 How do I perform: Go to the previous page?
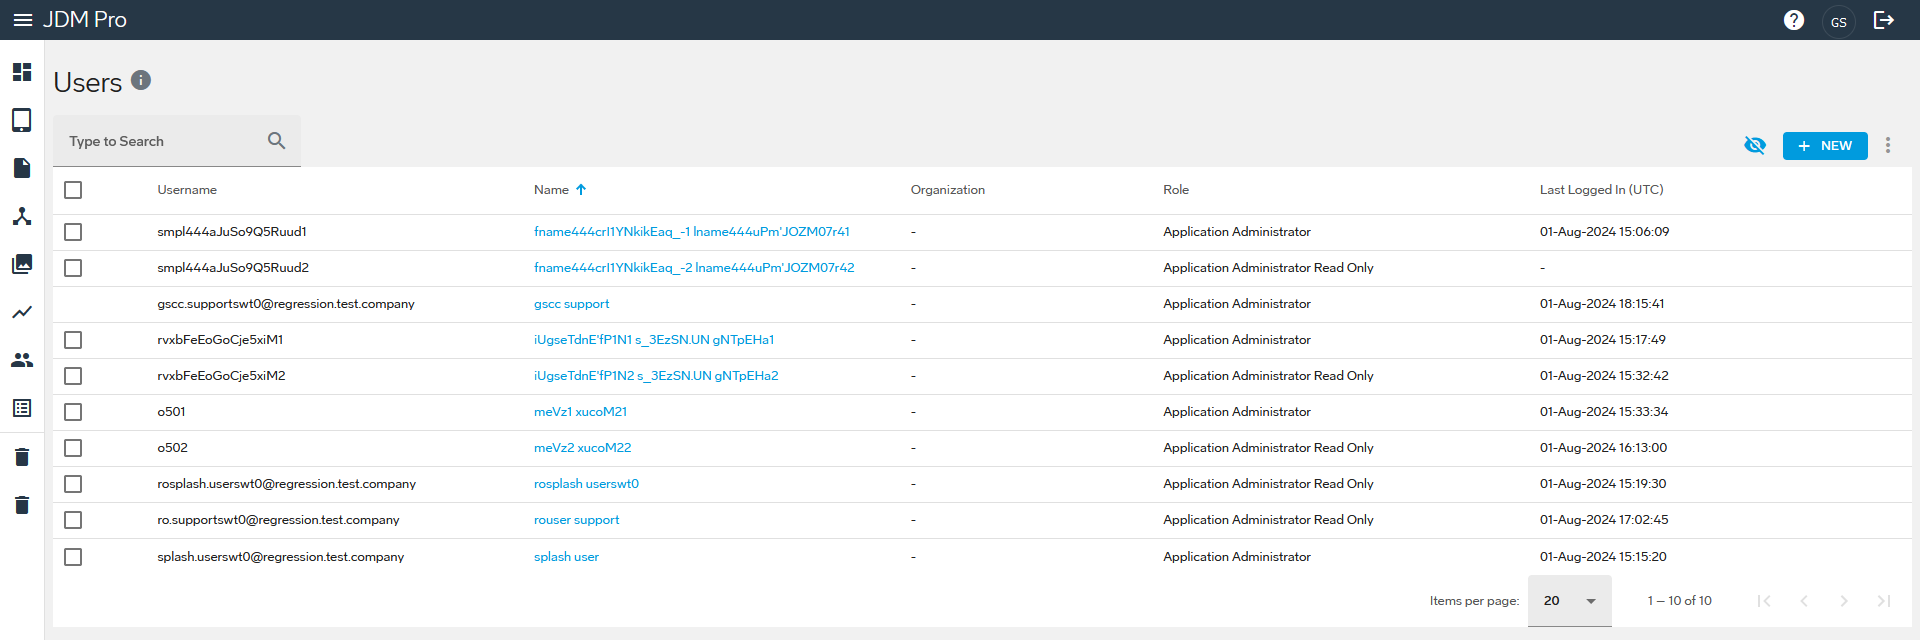pos(1804,601)
